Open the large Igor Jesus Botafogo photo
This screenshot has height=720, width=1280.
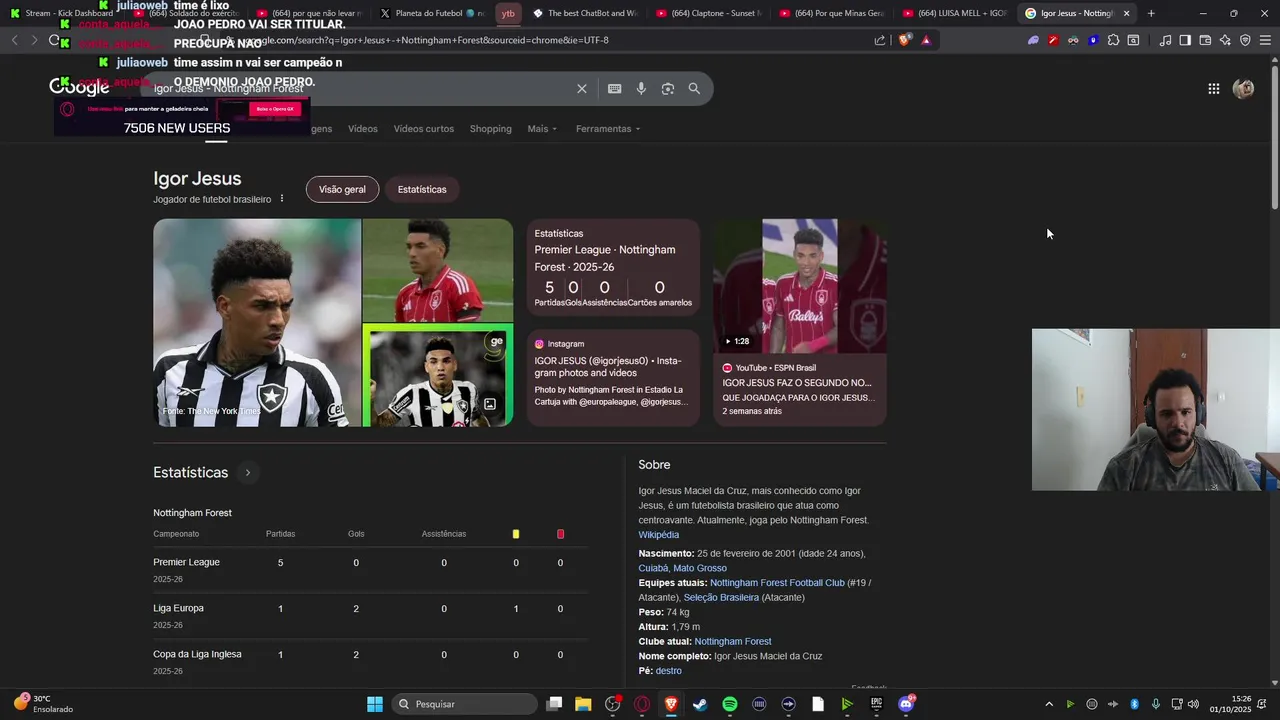click(257, 323)
